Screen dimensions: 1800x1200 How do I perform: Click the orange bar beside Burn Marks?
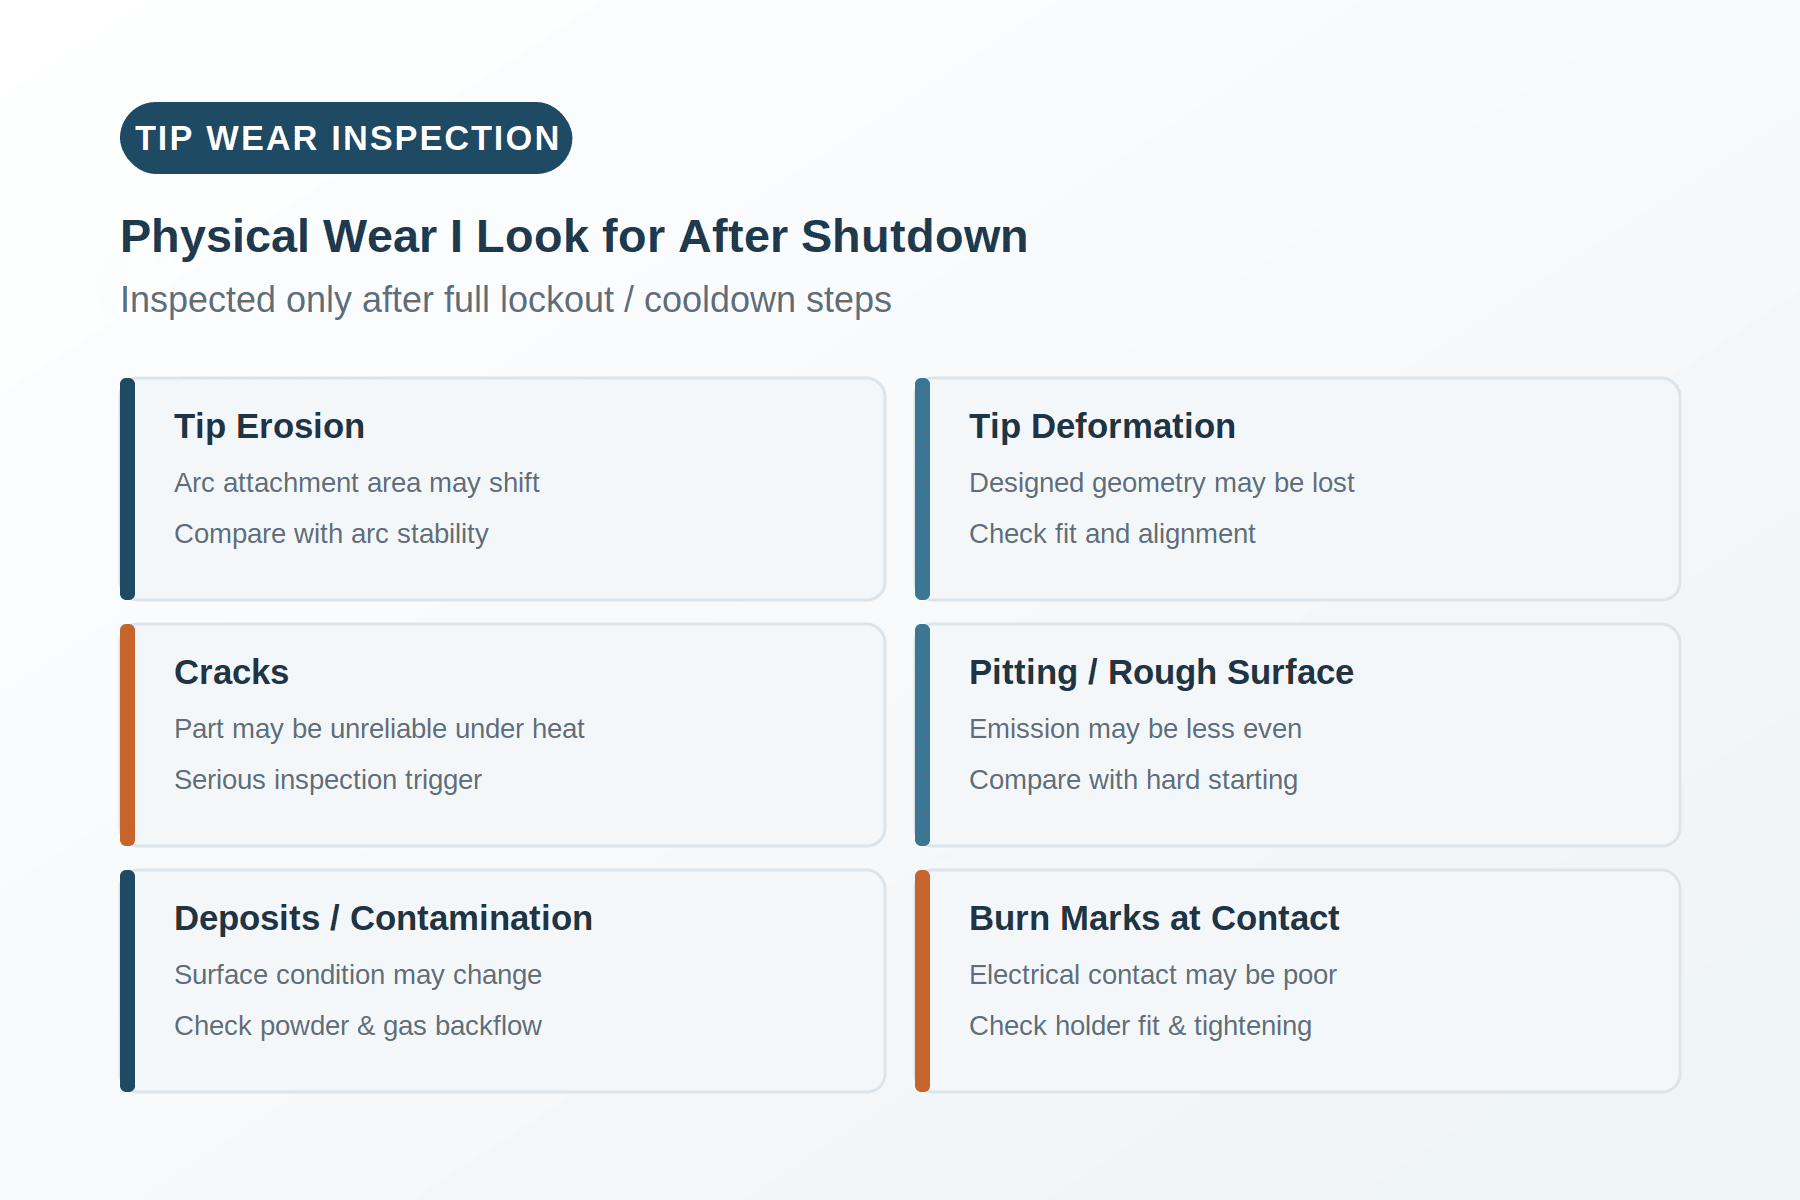pos(922,981)
